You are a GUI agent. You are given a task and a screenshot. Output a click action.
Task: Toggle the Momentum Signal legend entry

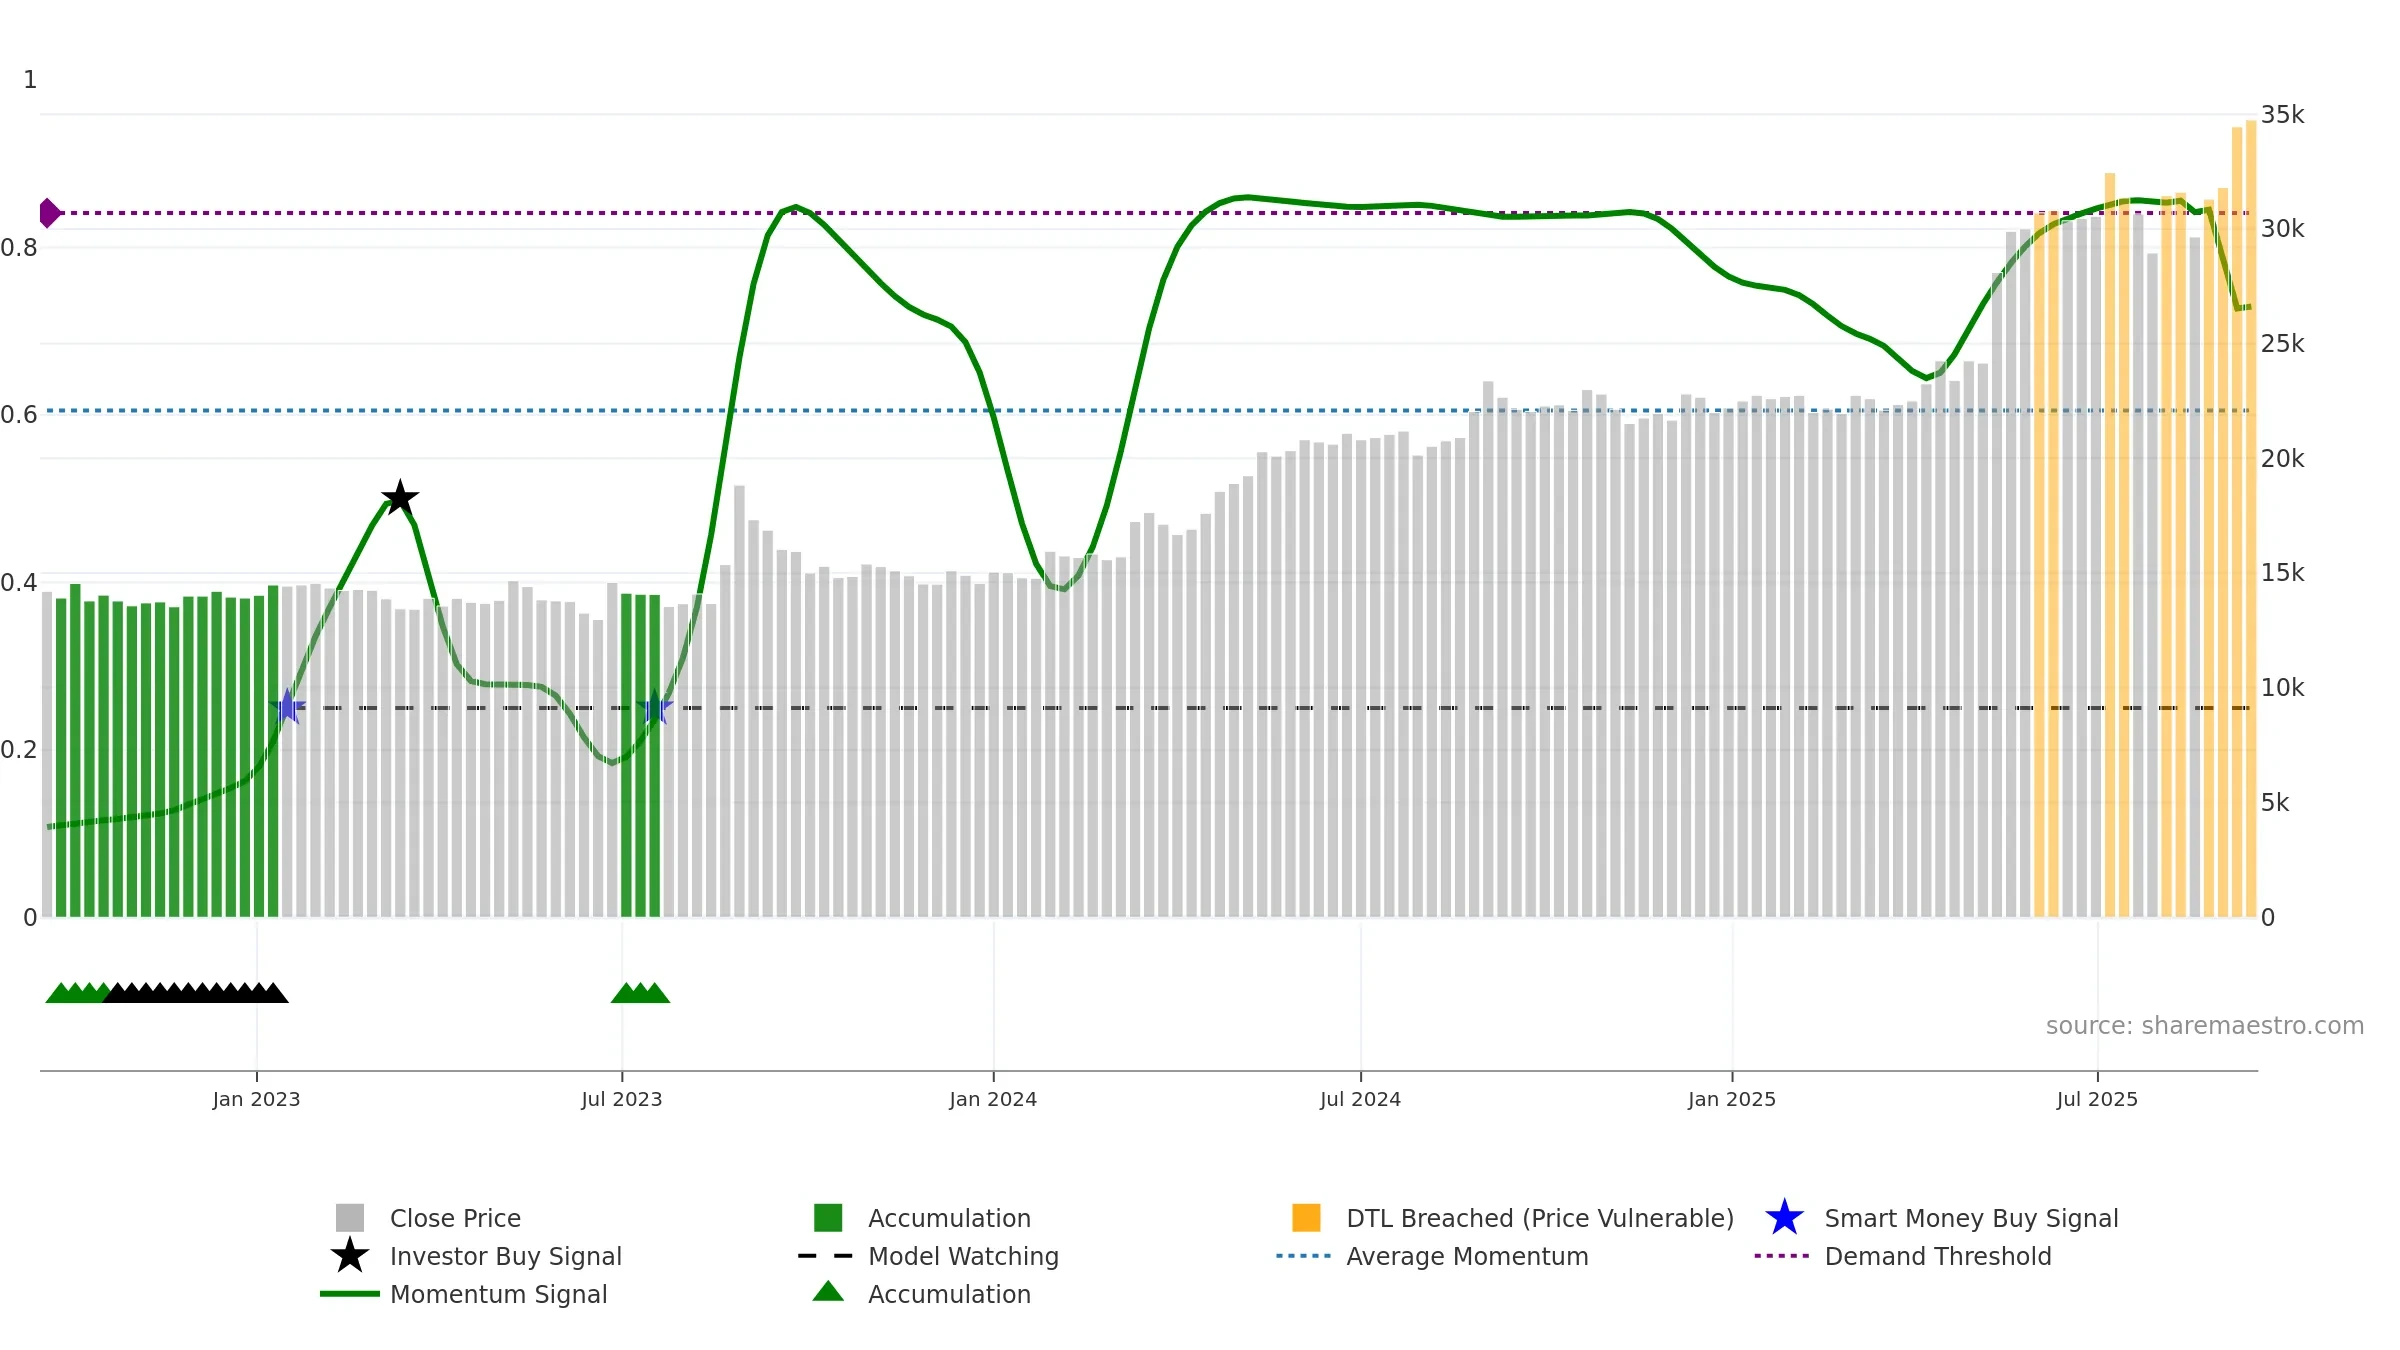(498, 1294)
